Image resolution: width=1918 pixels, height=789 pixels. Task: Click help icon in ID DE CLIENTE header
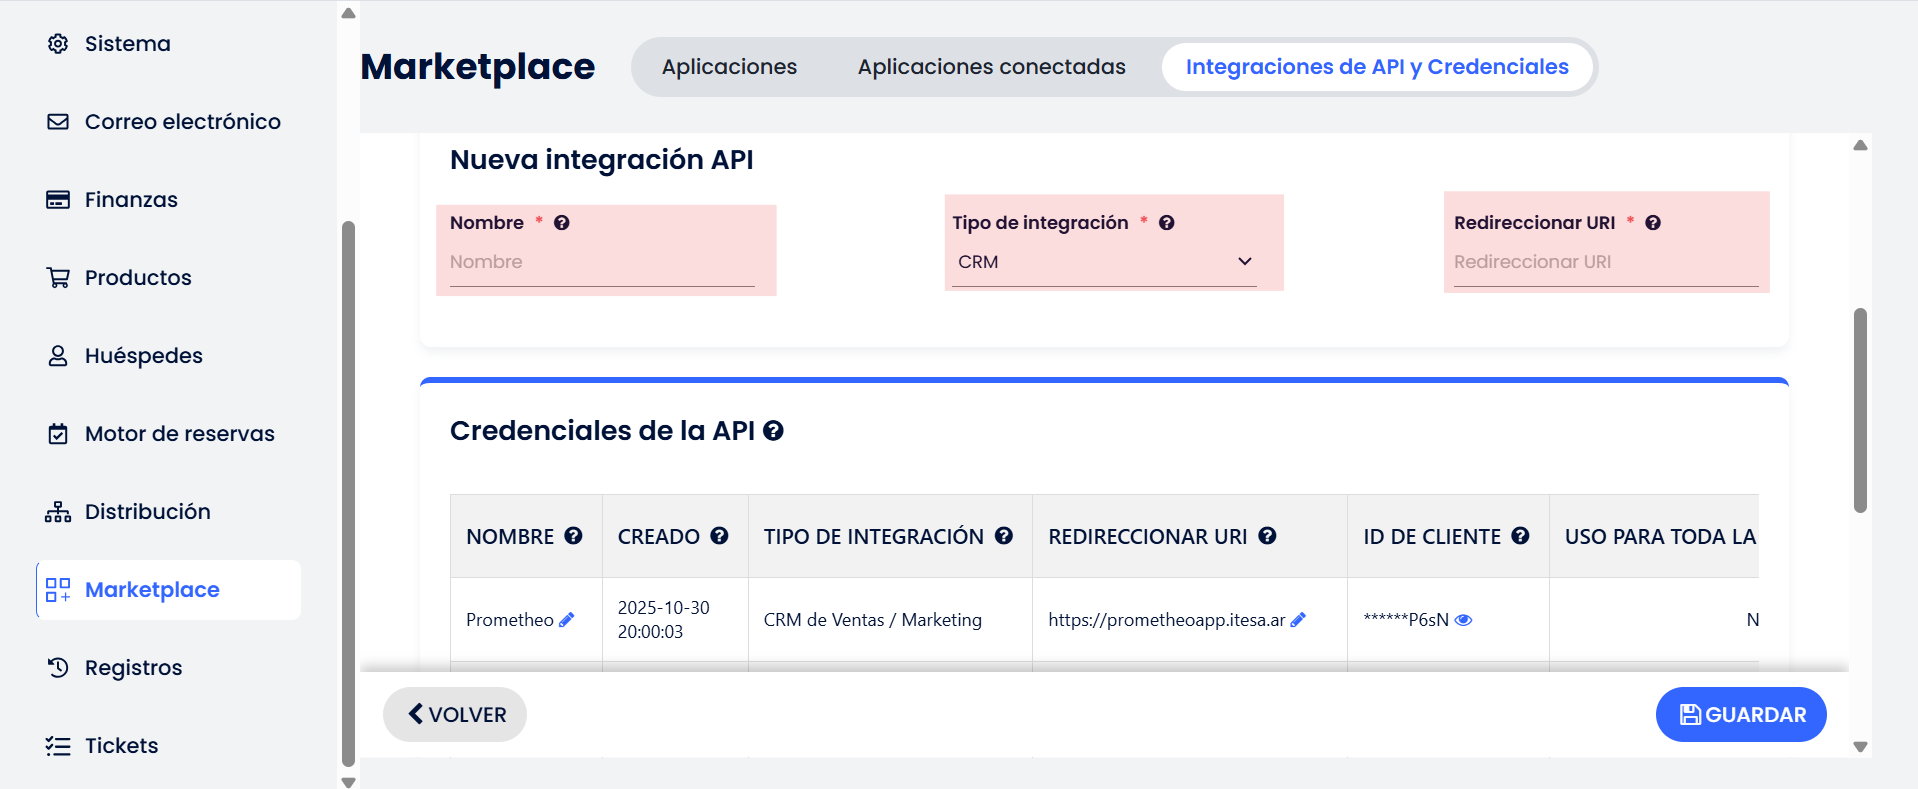[1520, 536]
